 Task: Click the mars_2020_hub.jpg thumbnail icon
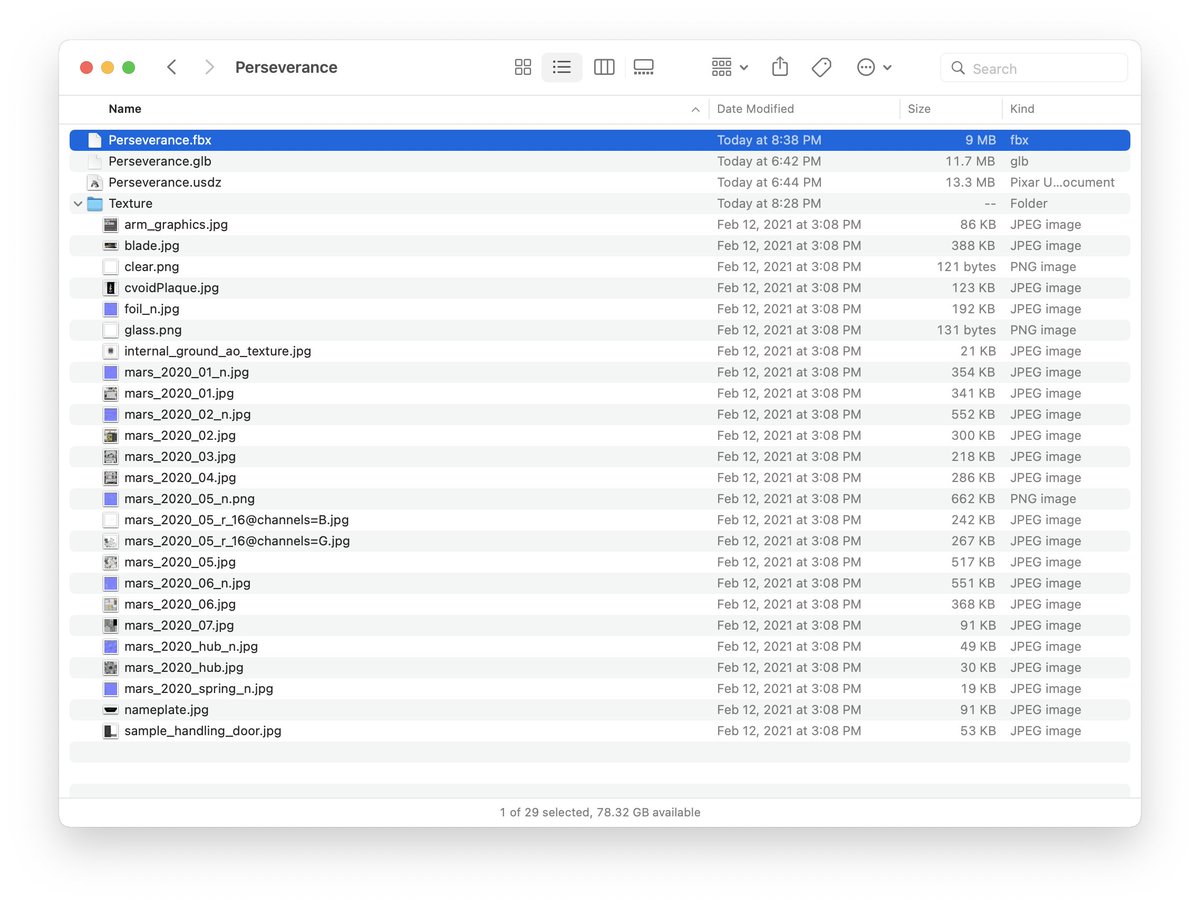click(x=111, y=668)
